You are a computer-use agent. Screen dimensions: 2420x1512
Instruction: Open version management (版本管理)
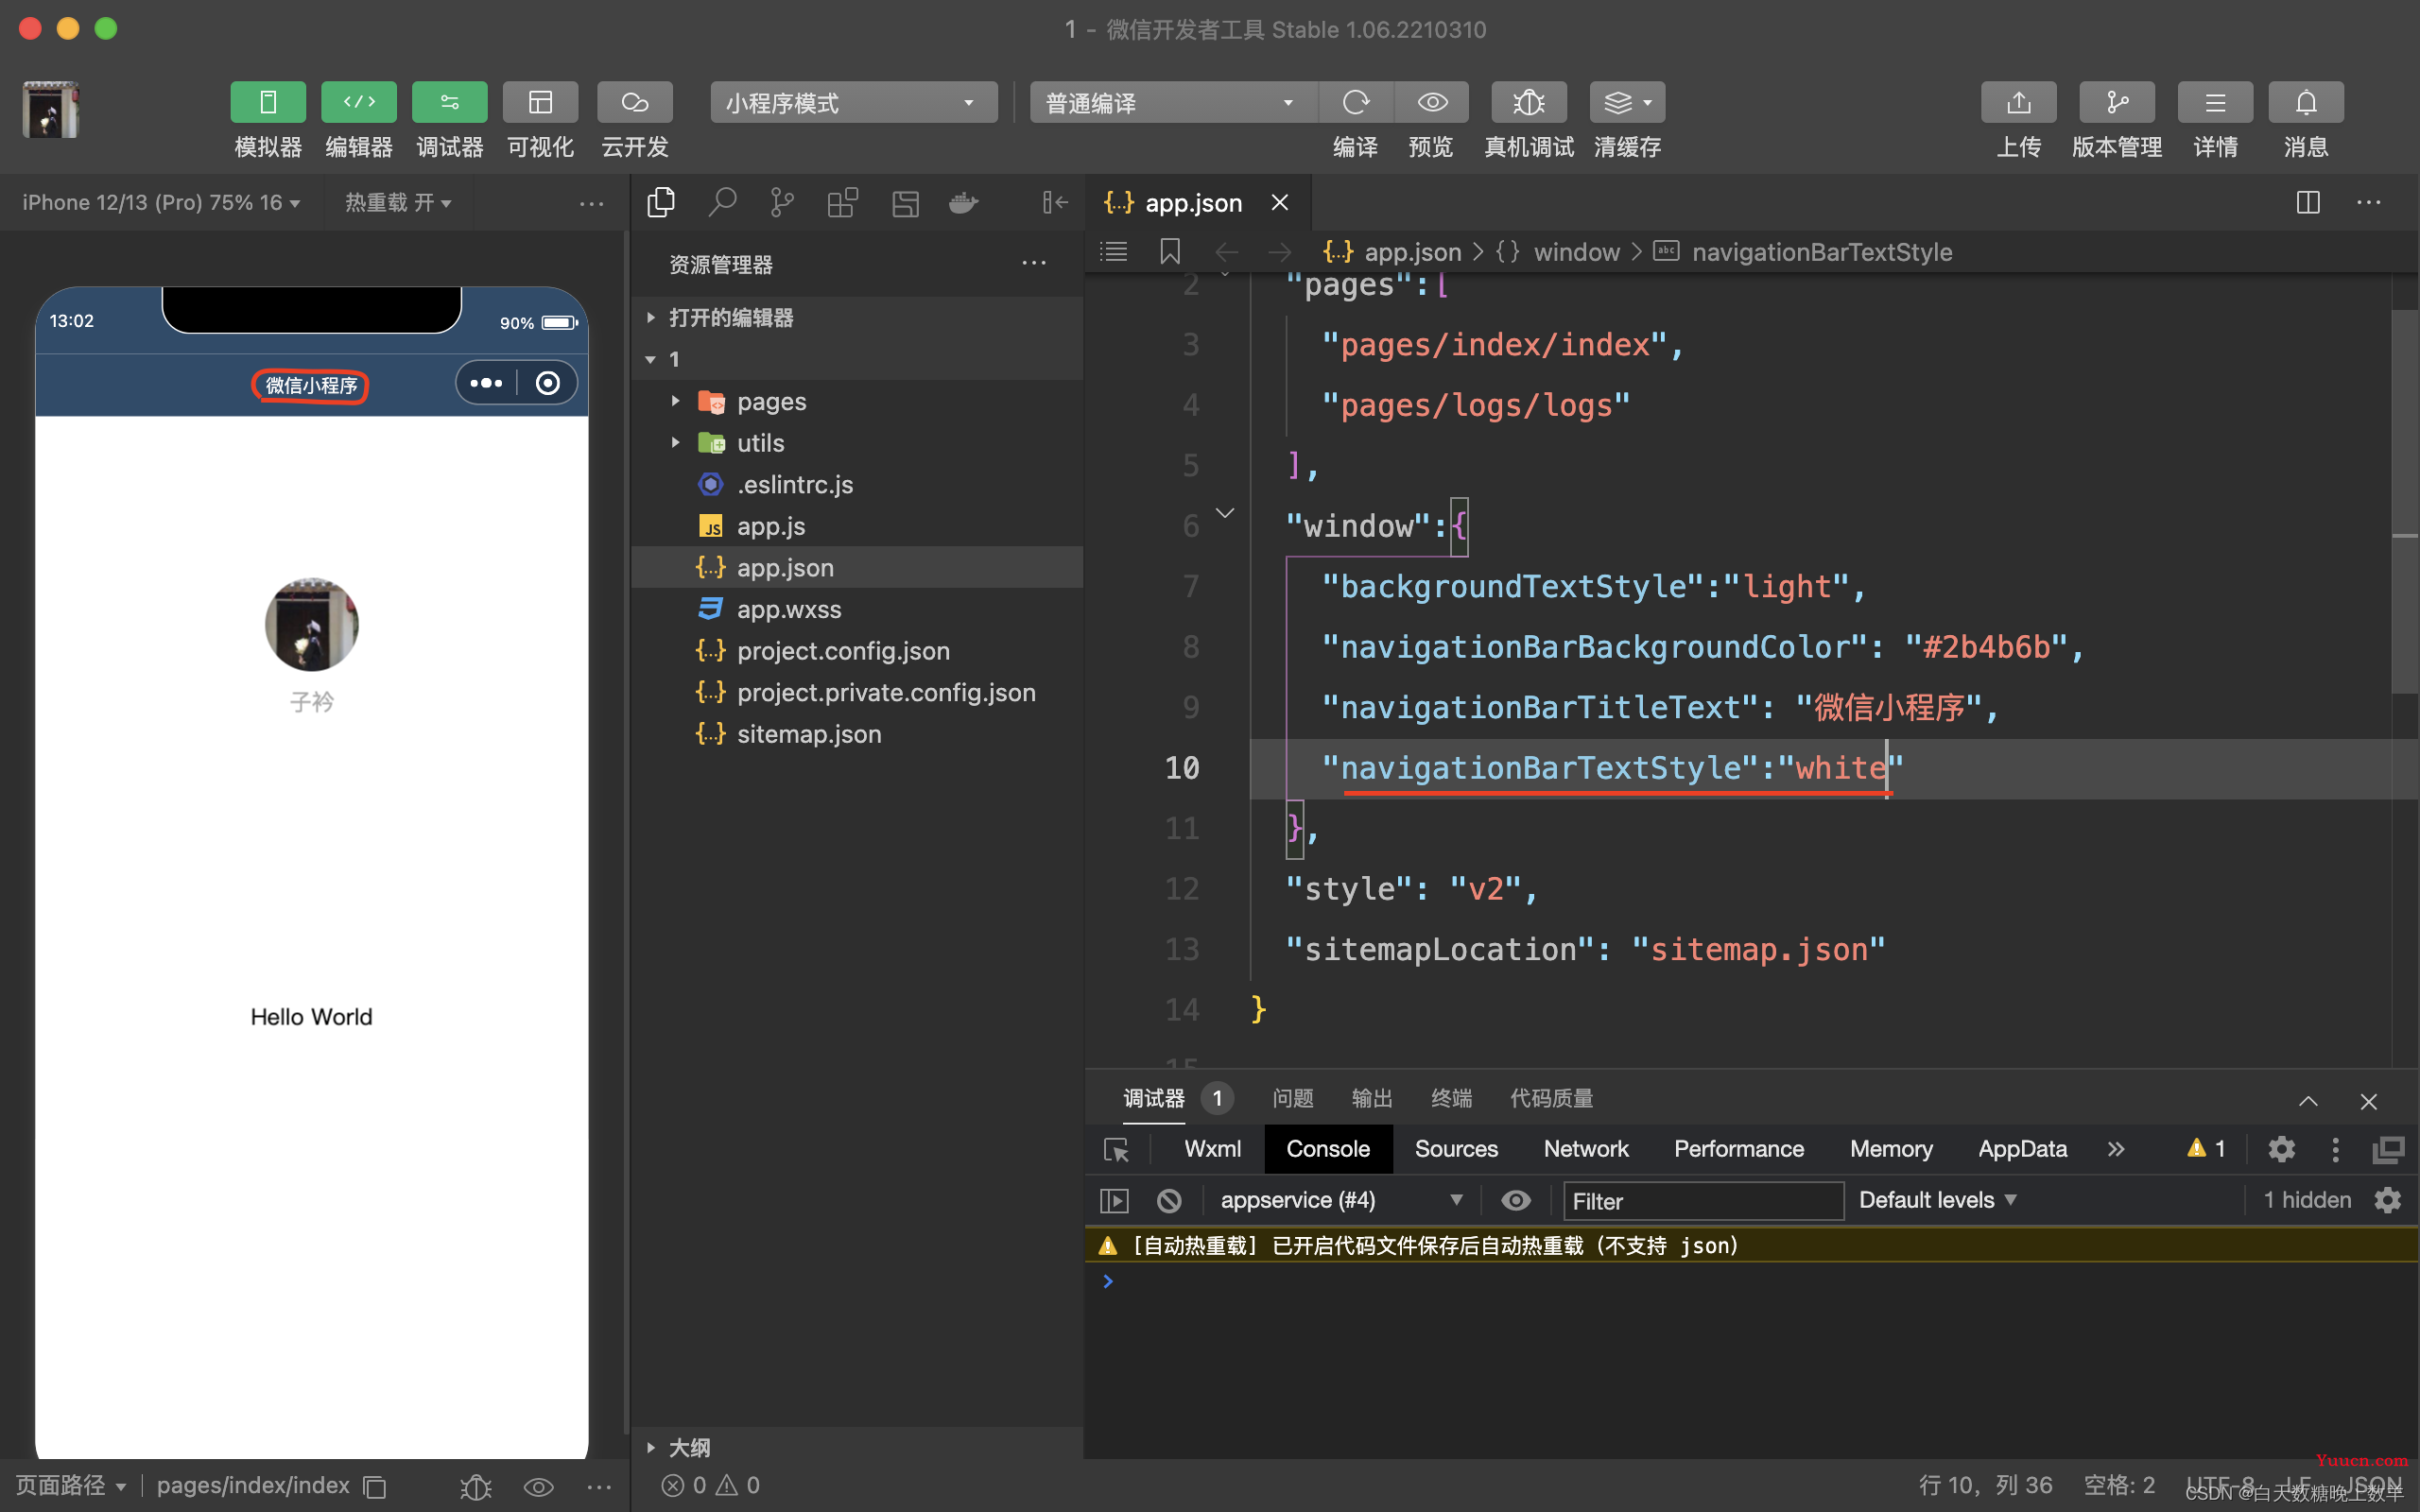tap(2117, 102)
